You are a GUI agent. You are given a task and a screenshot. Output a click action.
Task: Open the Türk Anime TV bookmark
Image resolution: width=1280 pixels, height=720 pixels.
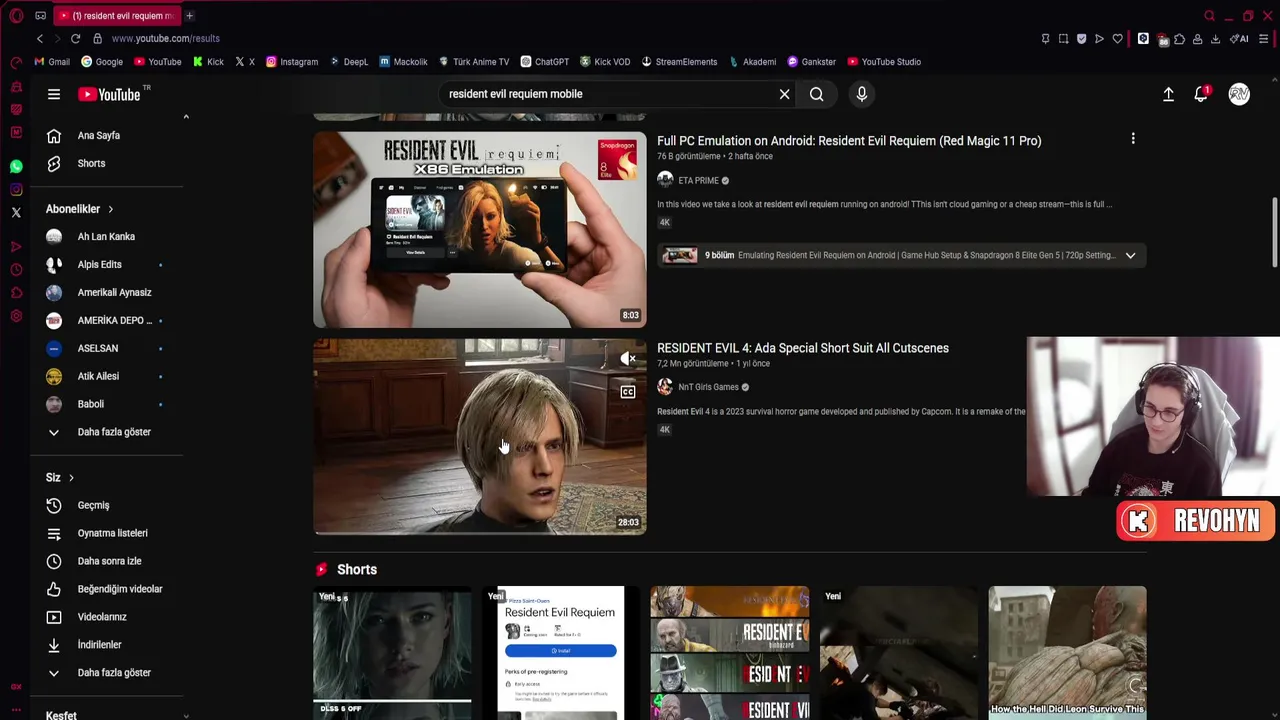click(473, 62)
